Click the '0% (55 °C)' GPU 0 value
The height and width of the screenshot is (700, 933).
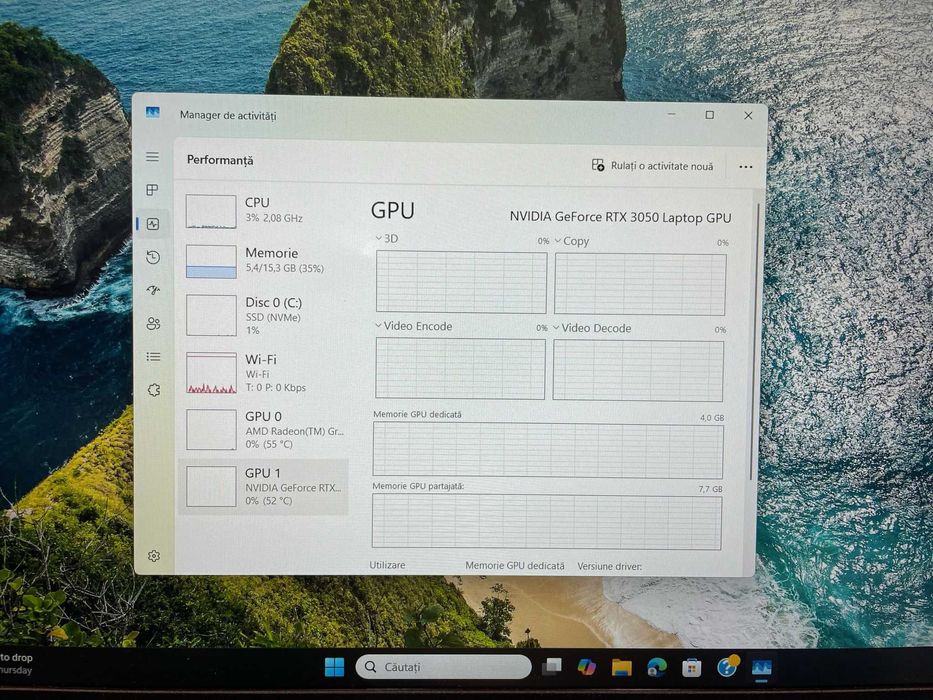coord(269,444)
